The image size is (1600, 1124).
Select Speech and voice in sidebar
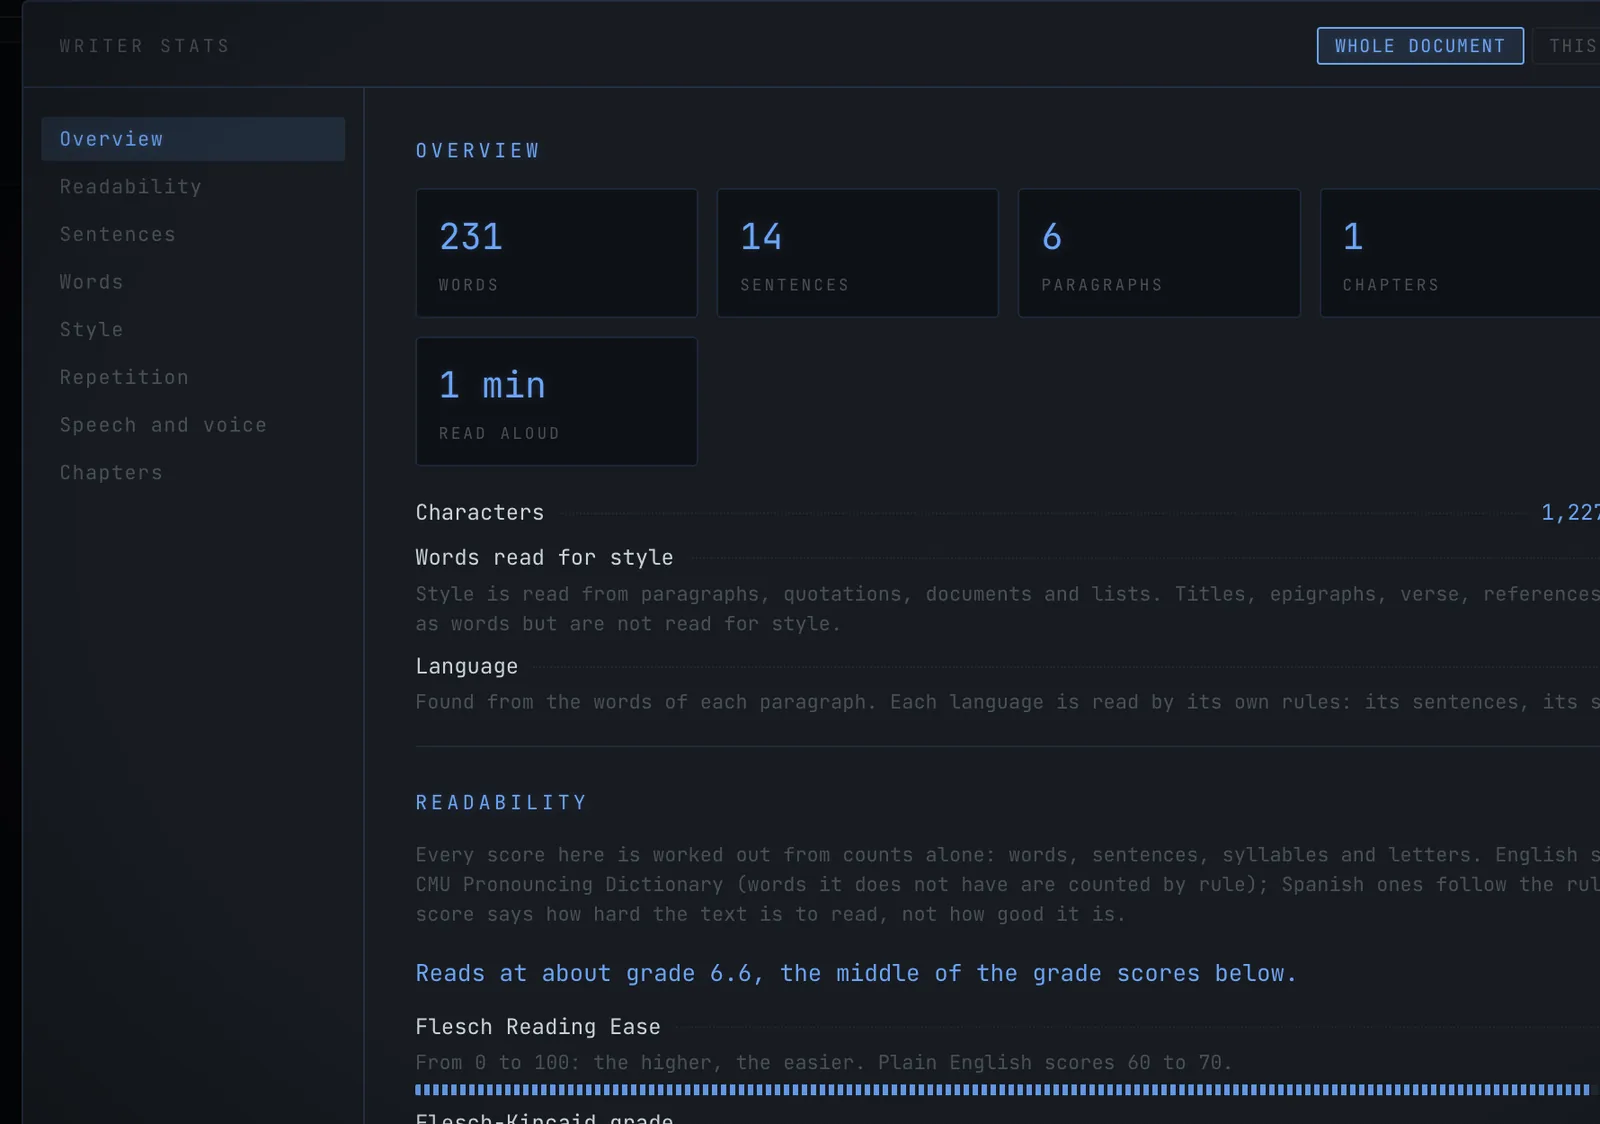click(193, 425)
